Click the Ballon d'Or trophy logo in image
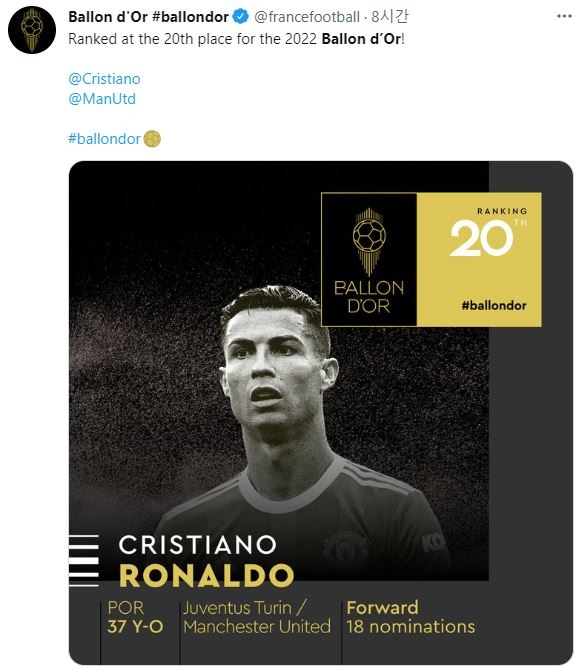 tap(369, 260)
